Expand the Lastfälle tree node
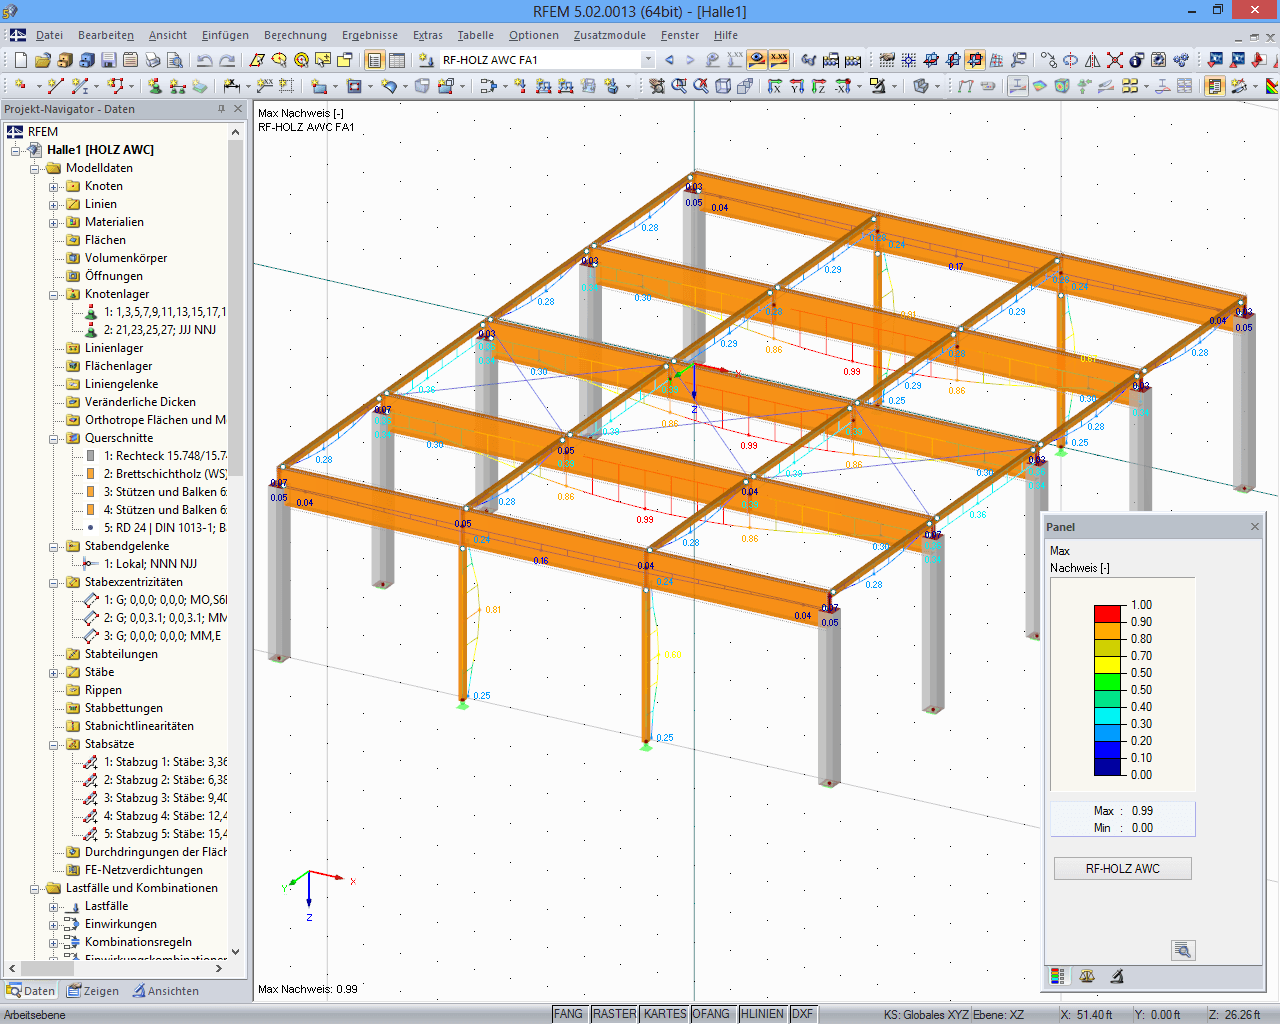 click(x=54, y=906)
